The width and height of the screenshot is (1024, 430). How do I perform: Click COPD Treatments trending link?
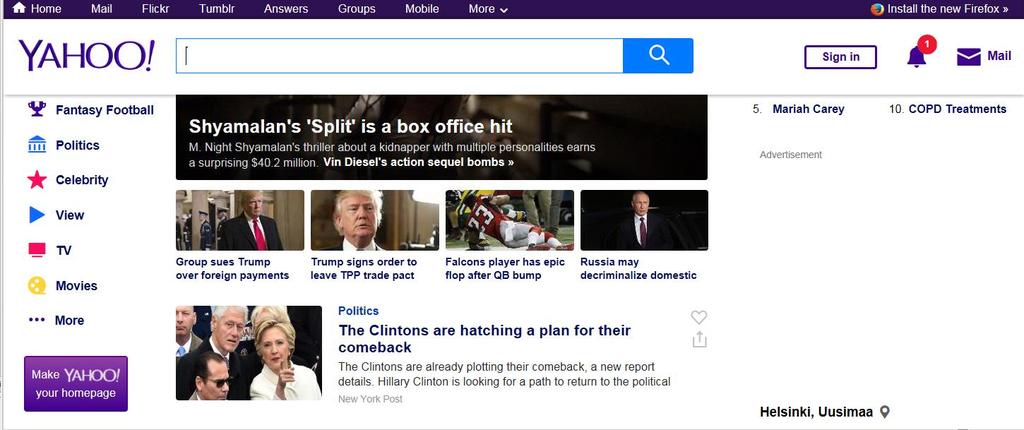[x=957, y=109]
